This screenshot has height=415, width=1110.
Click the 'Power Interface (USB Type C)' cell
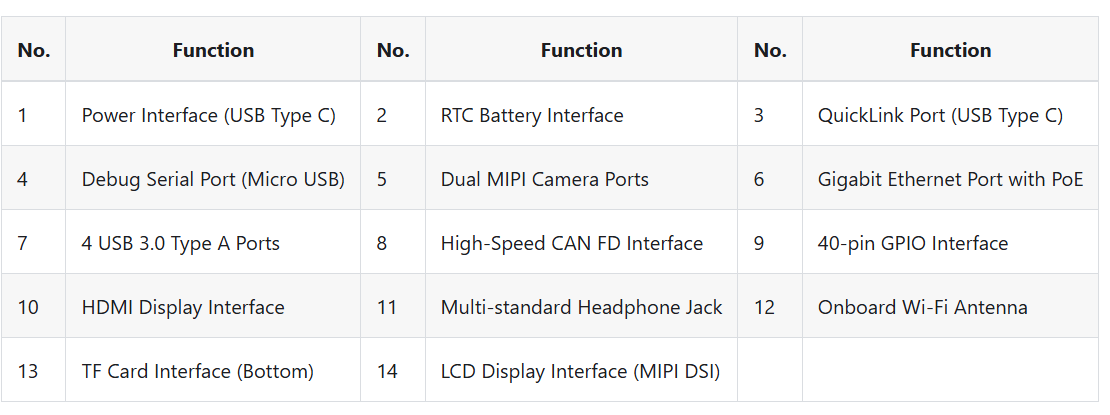(208, 115)
